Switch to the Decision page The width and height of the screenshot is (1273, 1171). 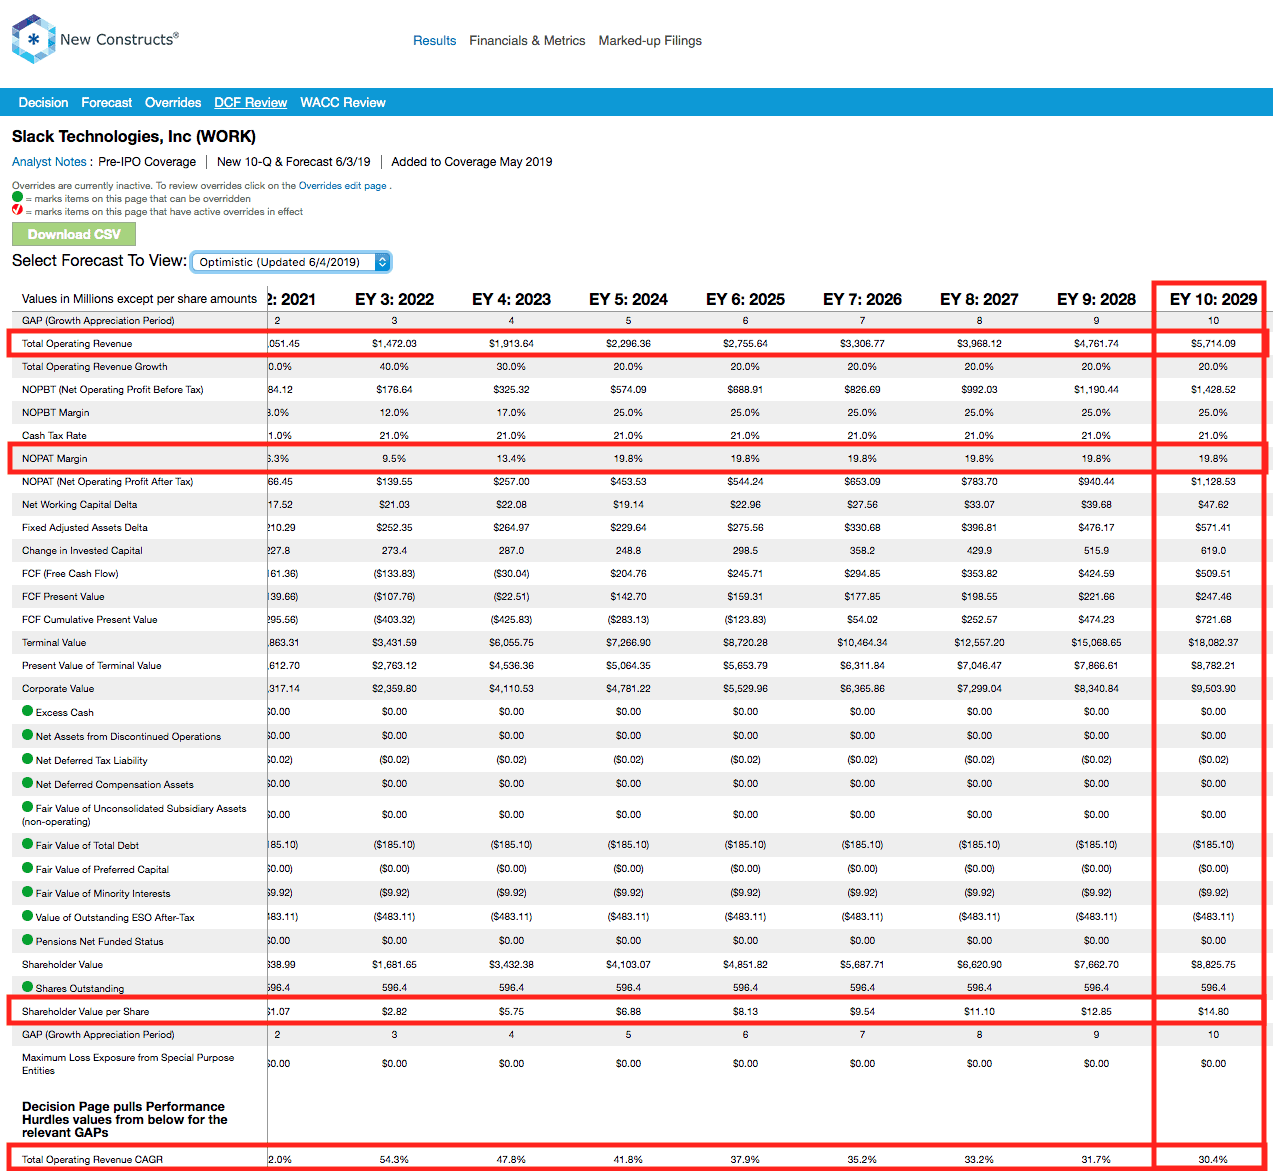point(43,103)
